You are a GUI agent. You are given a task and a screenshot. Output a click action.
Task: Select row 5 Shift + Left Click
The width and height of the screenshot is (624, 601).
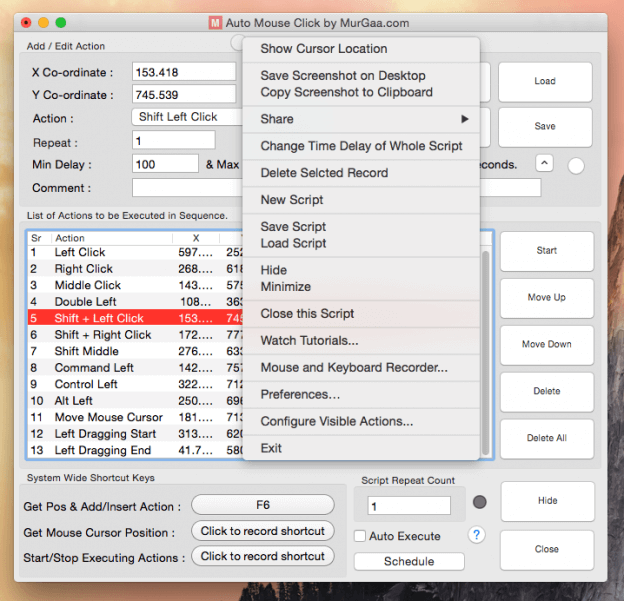[135, 318]
